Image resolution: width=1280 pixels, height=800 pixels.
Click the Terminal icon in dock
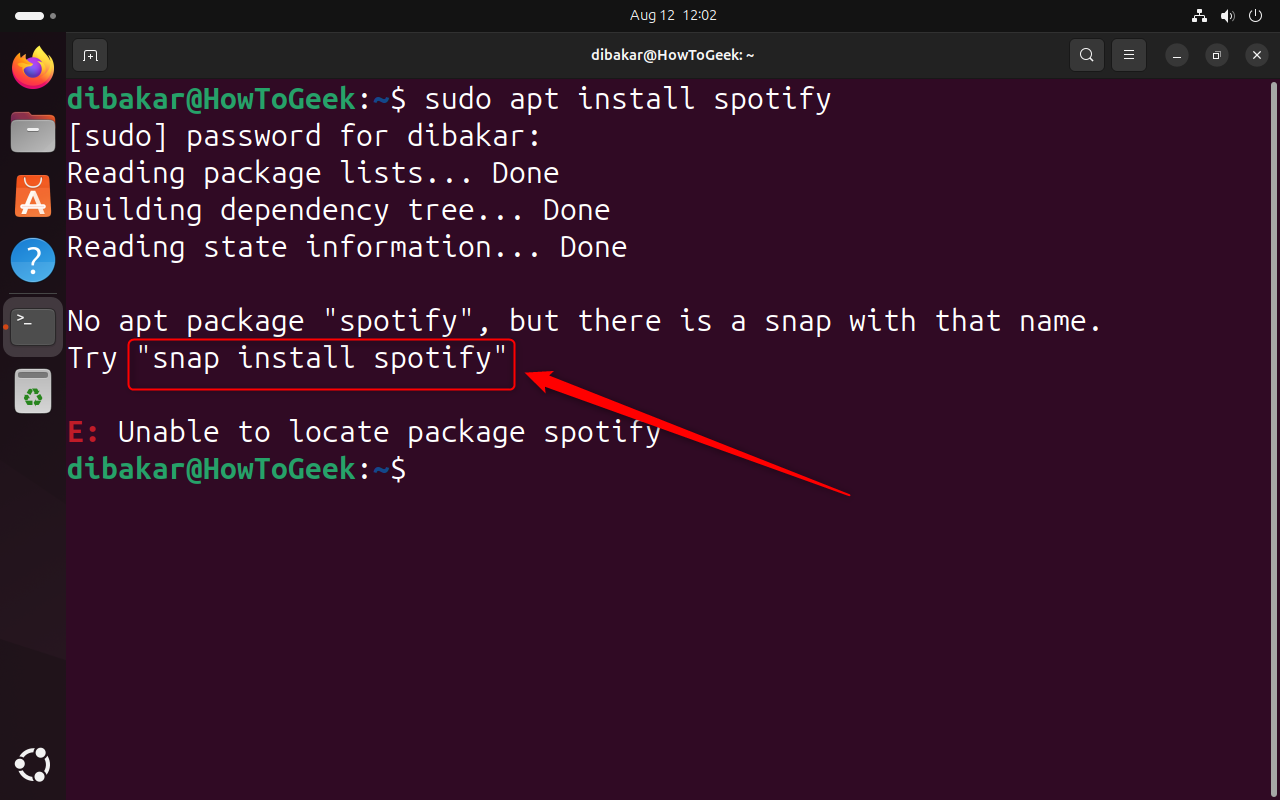tap(33, 326)
